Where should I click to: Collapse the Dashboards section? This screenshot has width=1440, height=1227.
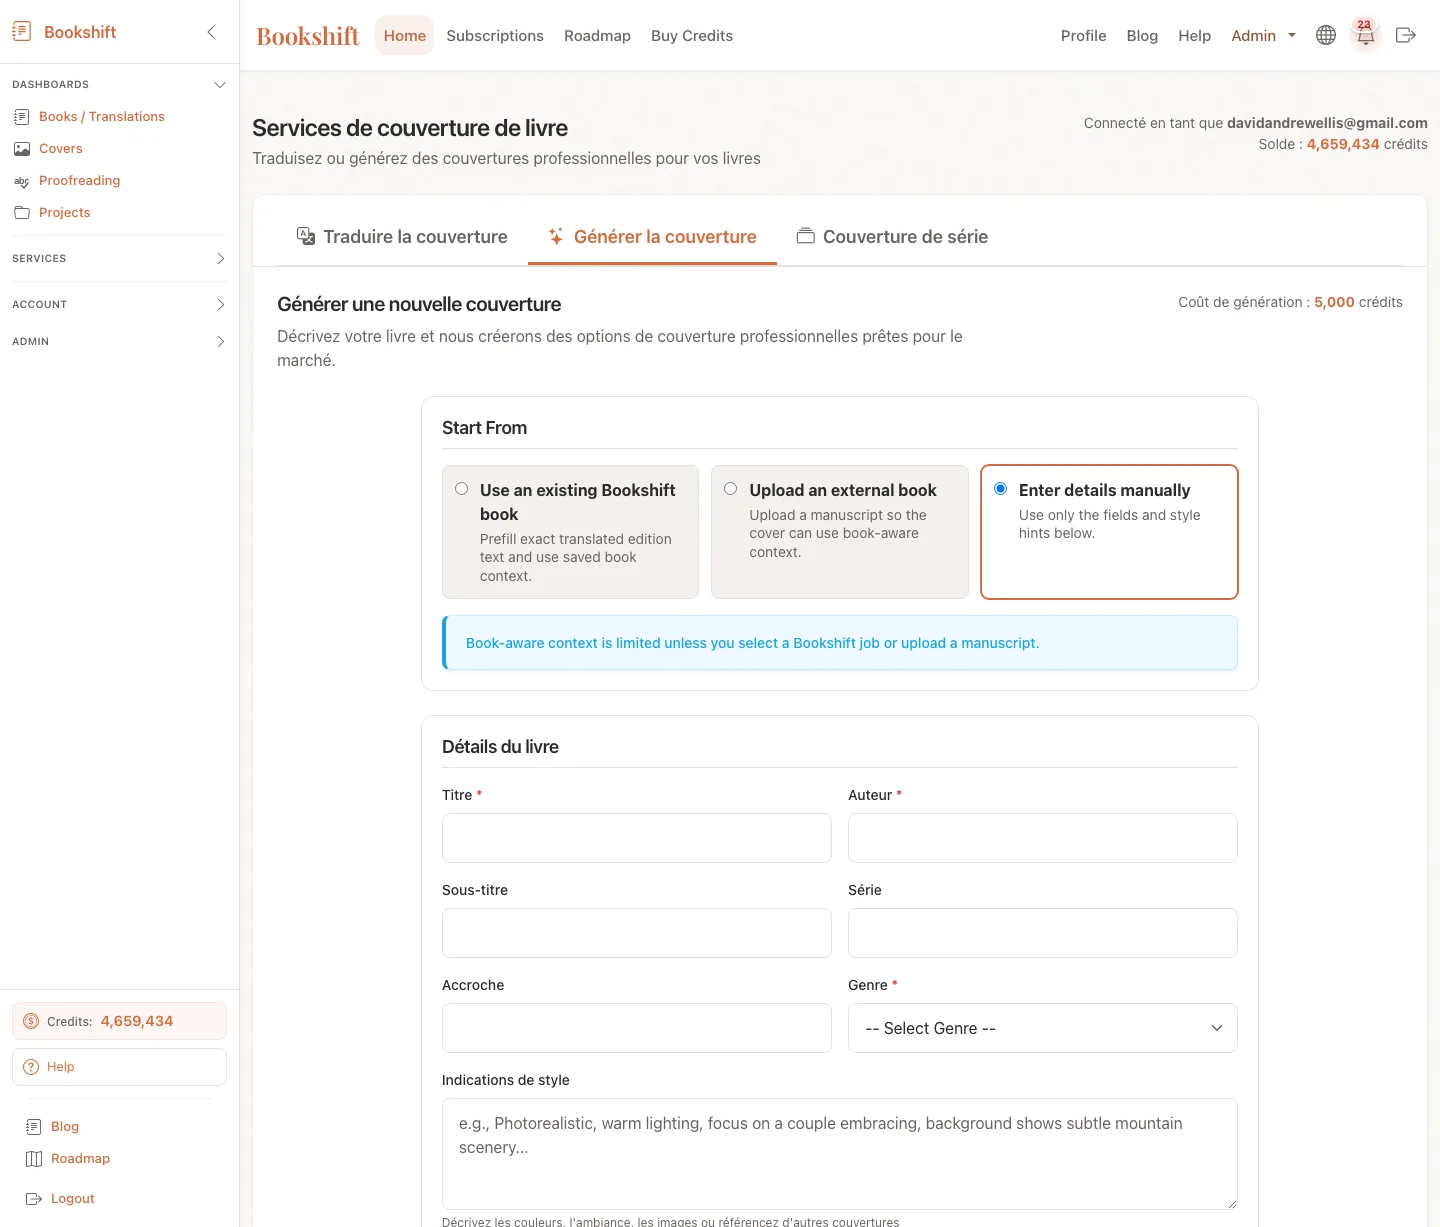[120, 84]
